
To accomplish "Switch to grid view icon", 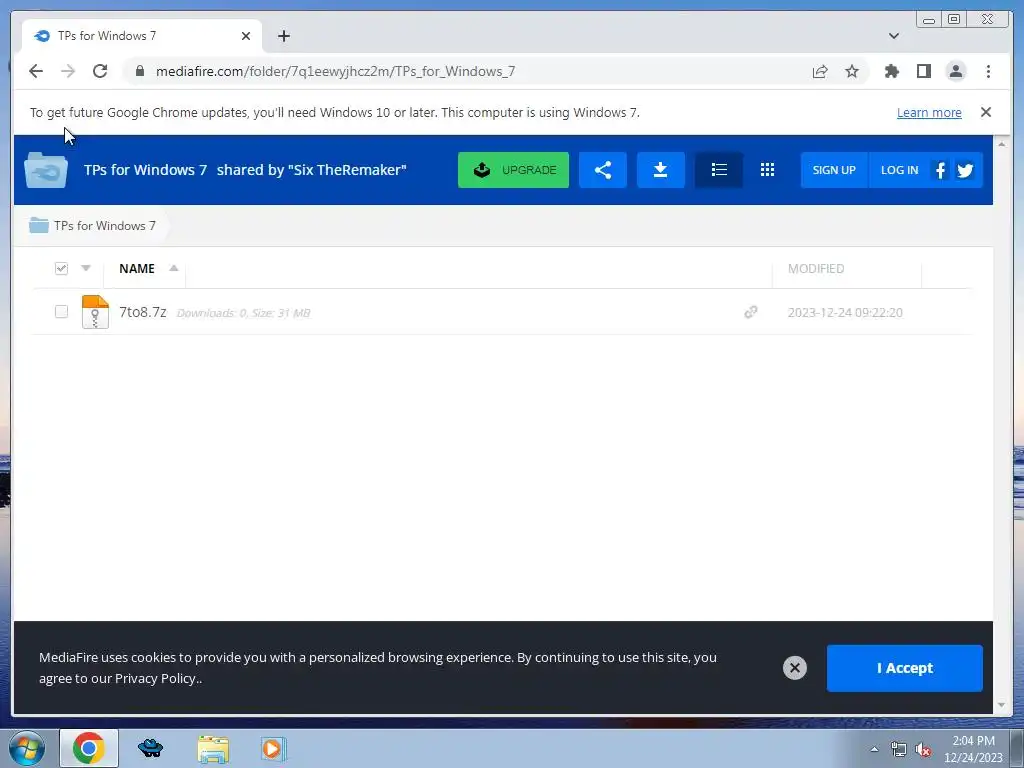I will pos(767,170).
